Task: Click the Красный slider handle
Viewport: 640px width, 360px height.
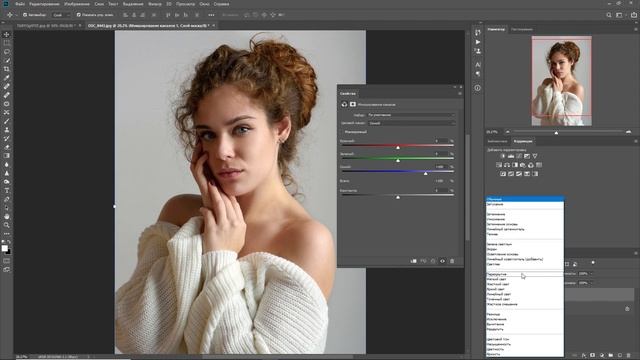Action: [x=398, y=147]
